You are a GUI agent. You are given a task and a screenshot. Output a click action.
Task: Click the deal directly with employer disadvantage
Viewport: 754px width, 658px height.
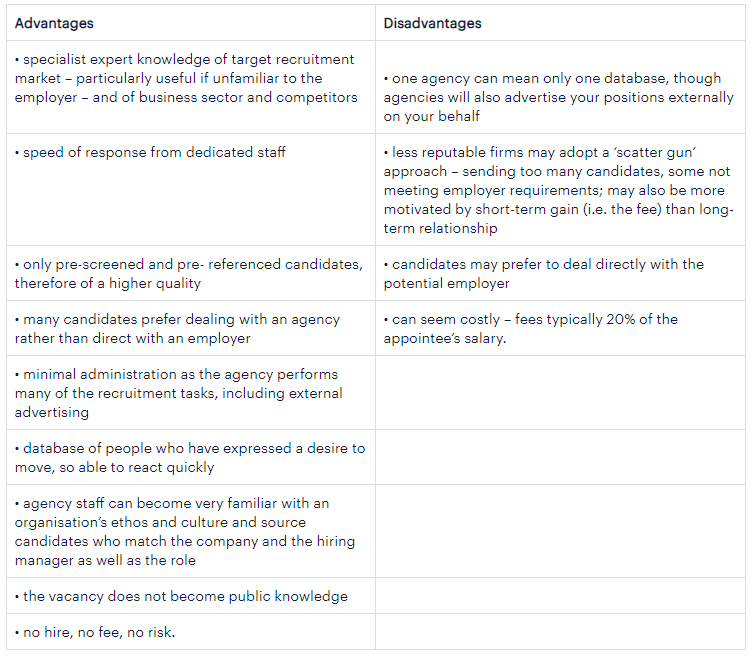pos(544,273)
